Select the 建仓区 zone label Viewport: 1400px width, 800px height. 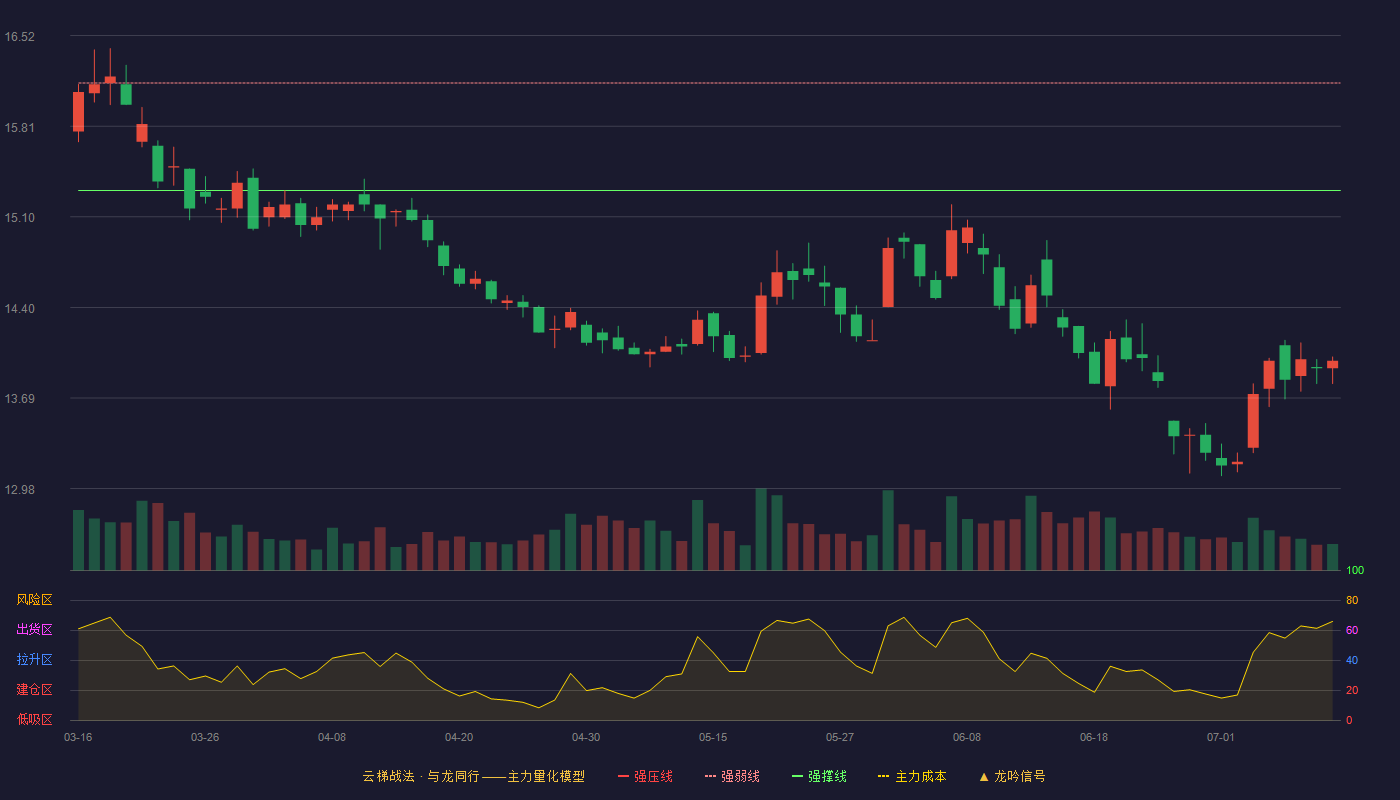tap(34, 690)
